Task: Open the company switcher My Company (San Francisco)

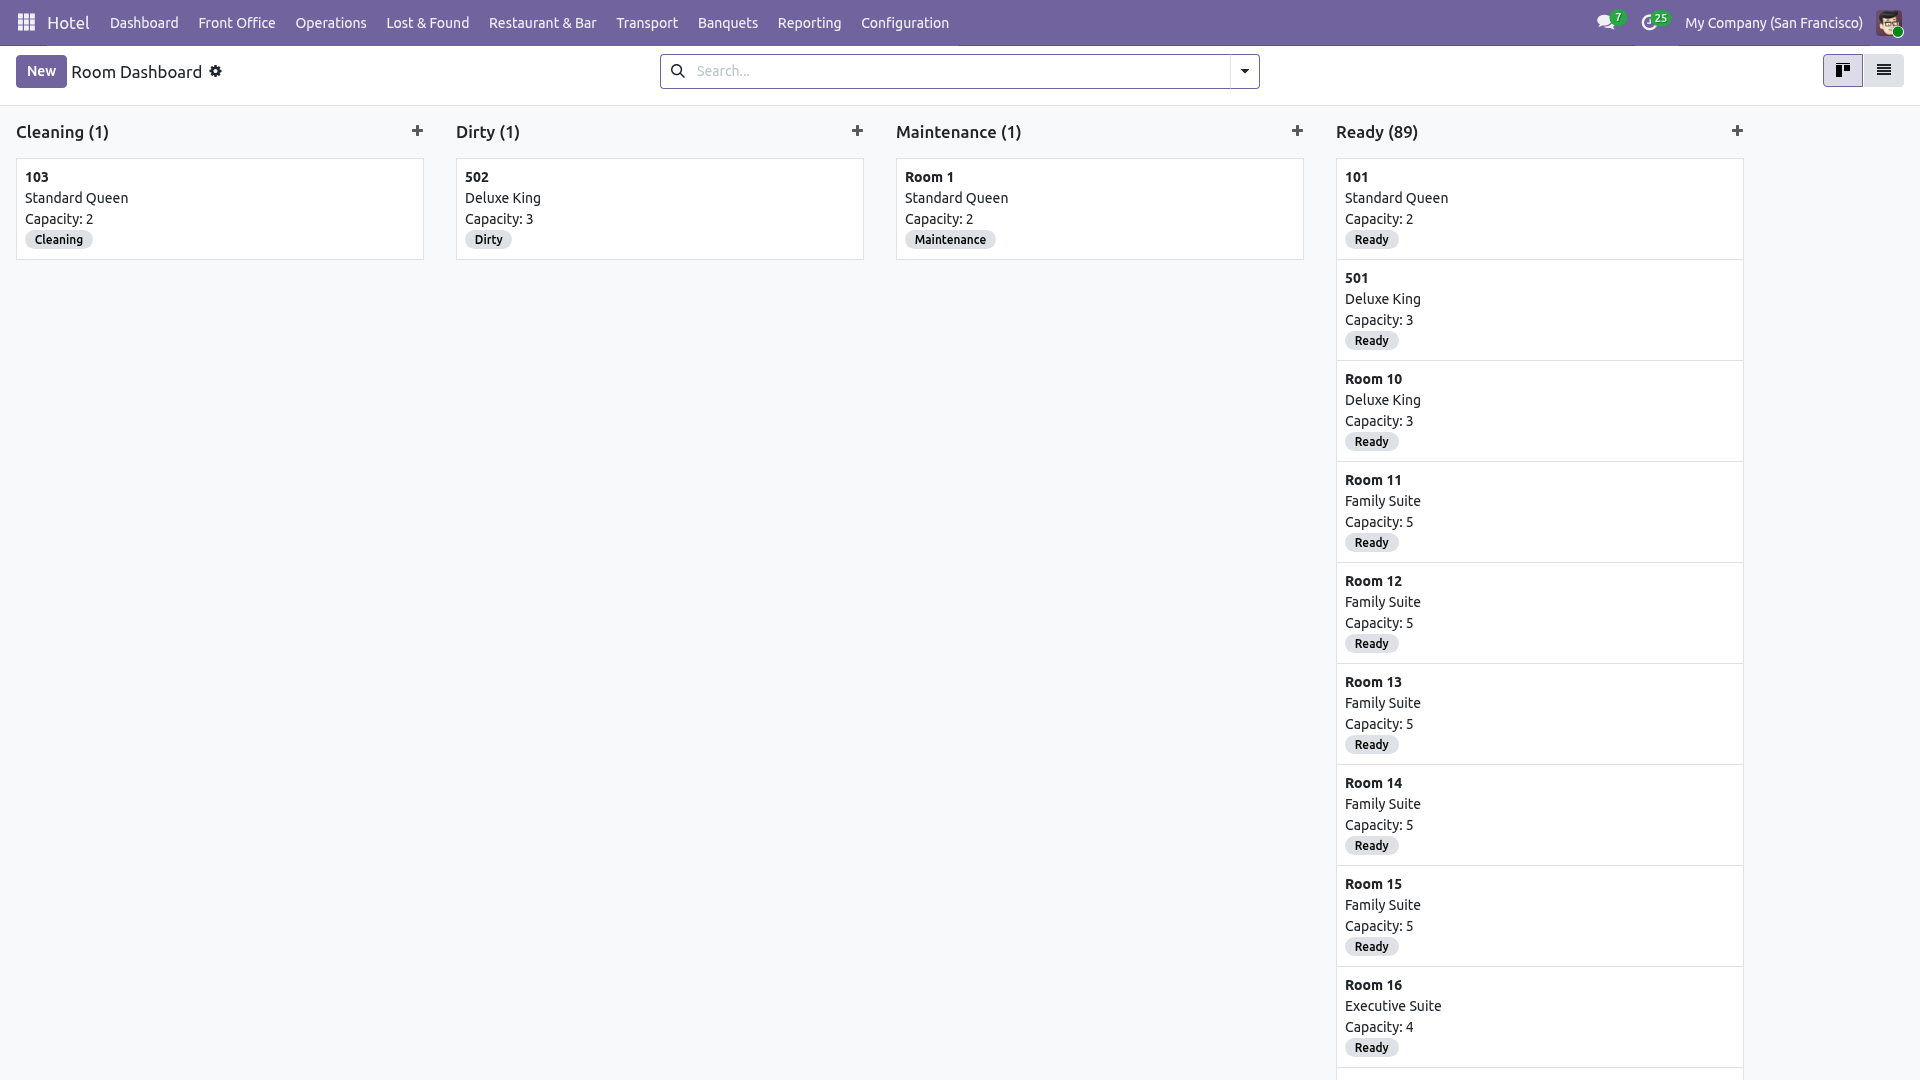Action: click(1773, 22)
